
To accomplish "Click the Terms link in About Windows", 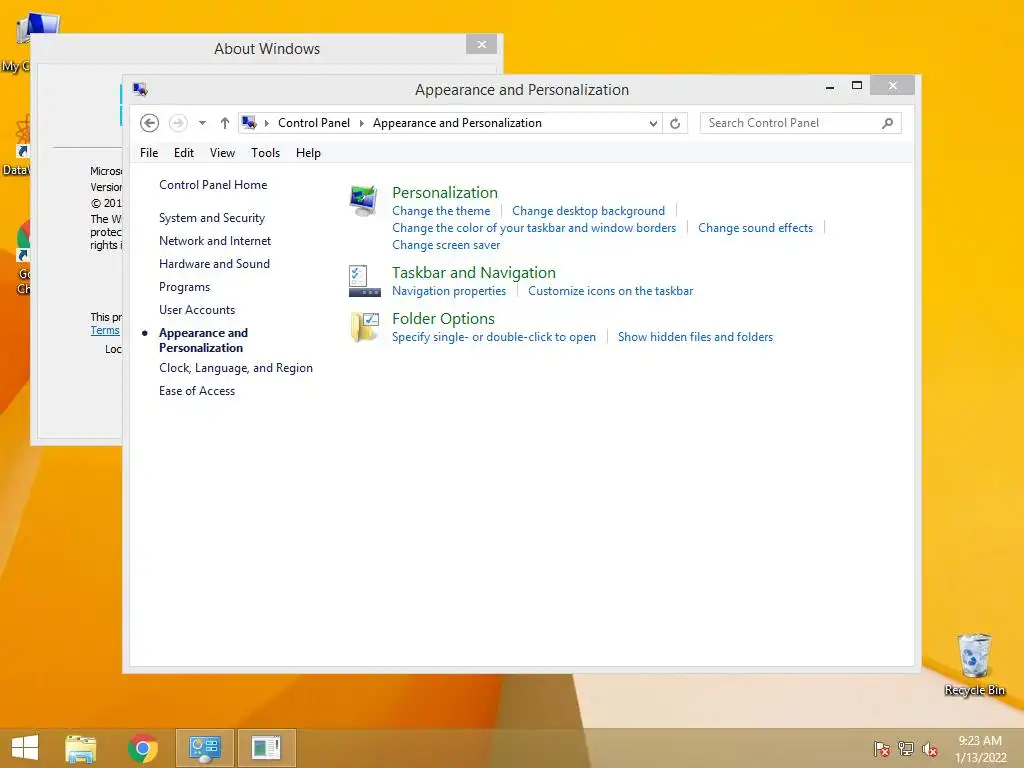I will (x=105, y=330).
